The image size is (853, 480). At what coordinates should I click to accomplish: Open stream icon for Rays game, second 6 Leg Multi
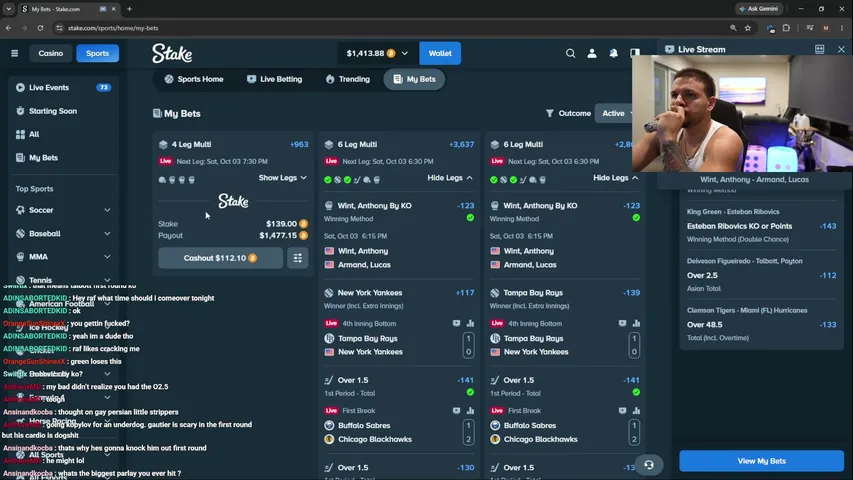(x=622, y=323)
